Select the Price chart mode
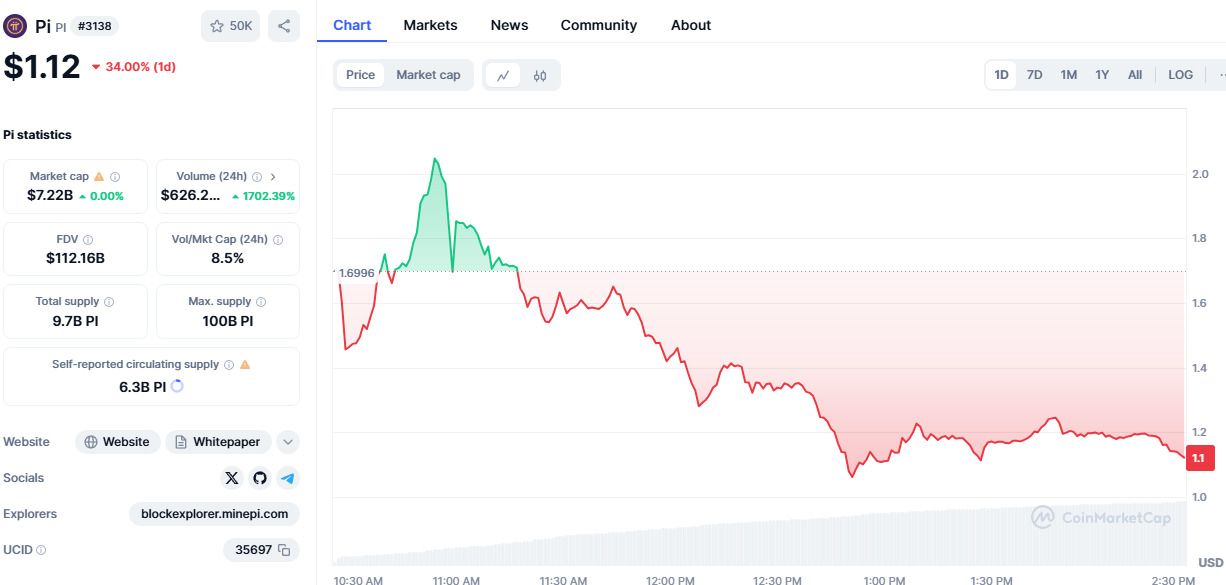The width and height of the screenshot is (1226, 585). pyautogui.click(x=361, y=75)
